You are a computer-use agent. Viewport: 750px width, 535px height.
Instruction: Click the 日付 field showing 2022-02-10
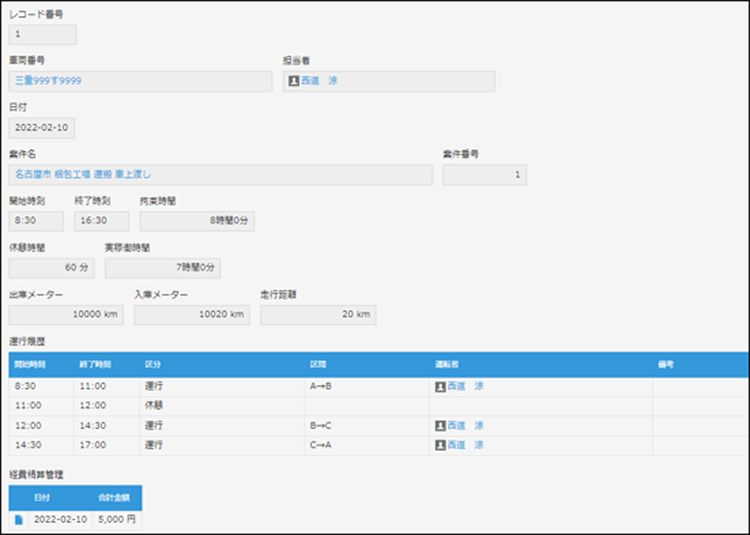[41, 128]
